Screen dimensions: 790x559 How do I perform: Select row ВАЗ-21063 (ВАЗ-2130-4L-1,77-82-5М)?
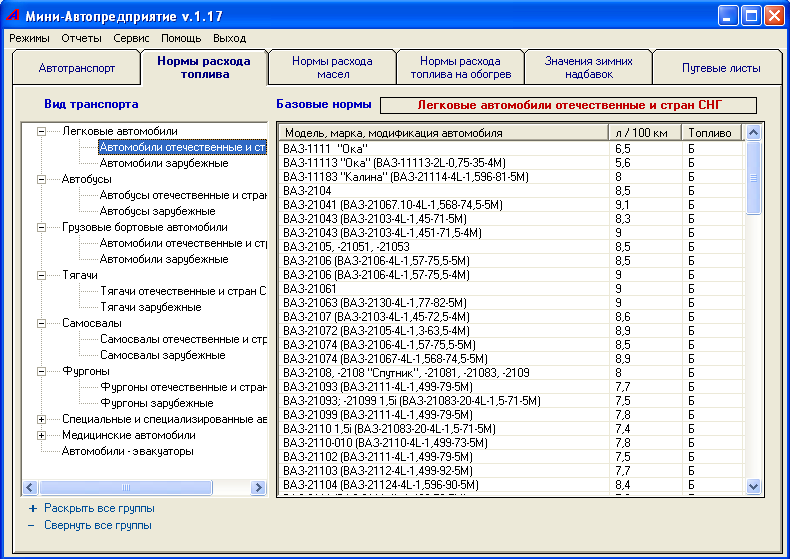pyautogui.click(x=511, y=303)
